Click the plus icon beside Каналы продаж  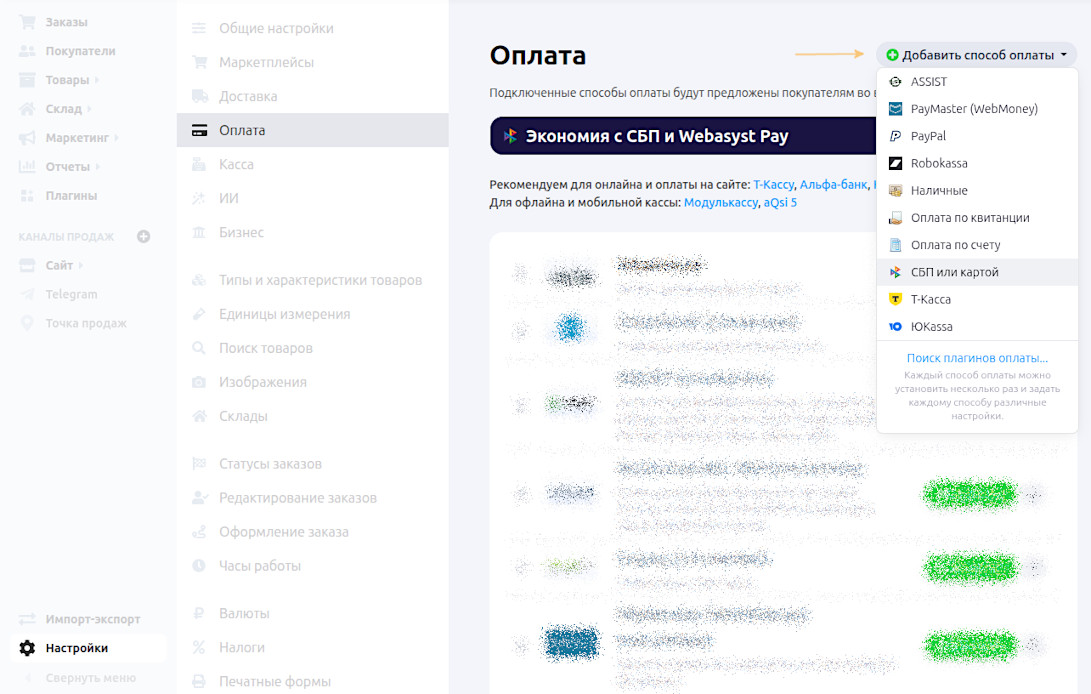[x=143, y=237]
